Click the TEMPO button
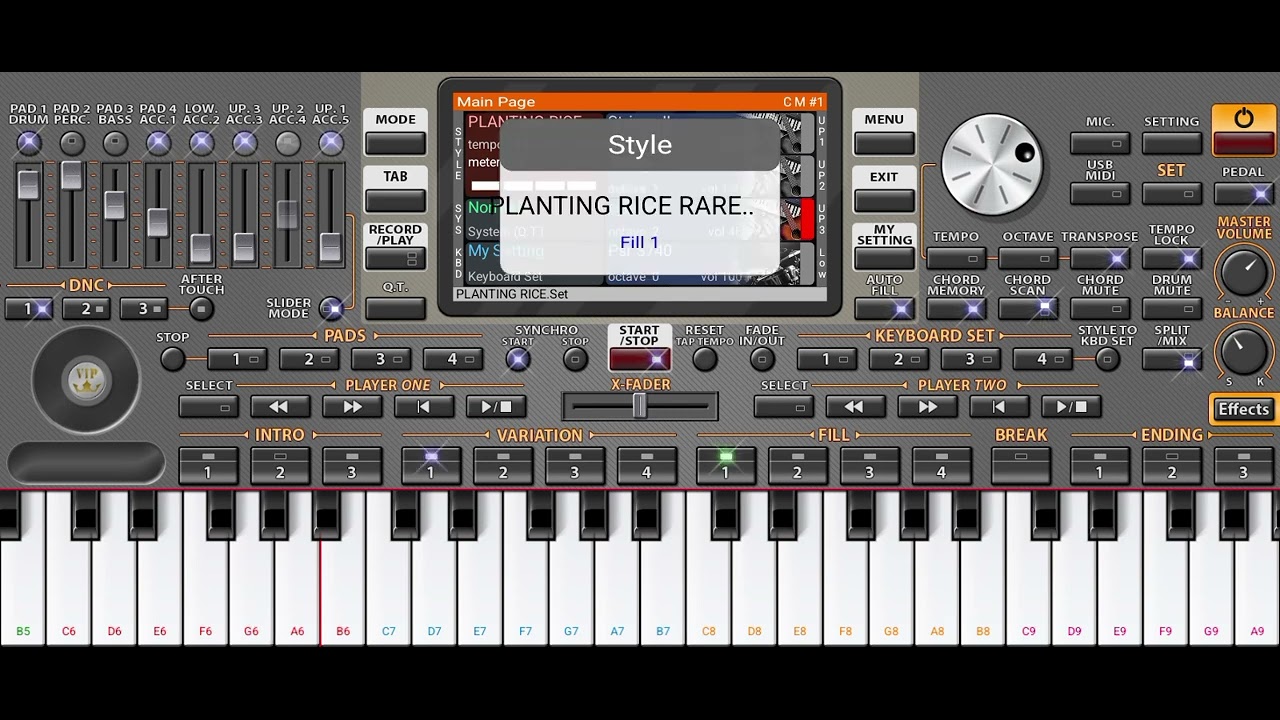 coord(956,259)
